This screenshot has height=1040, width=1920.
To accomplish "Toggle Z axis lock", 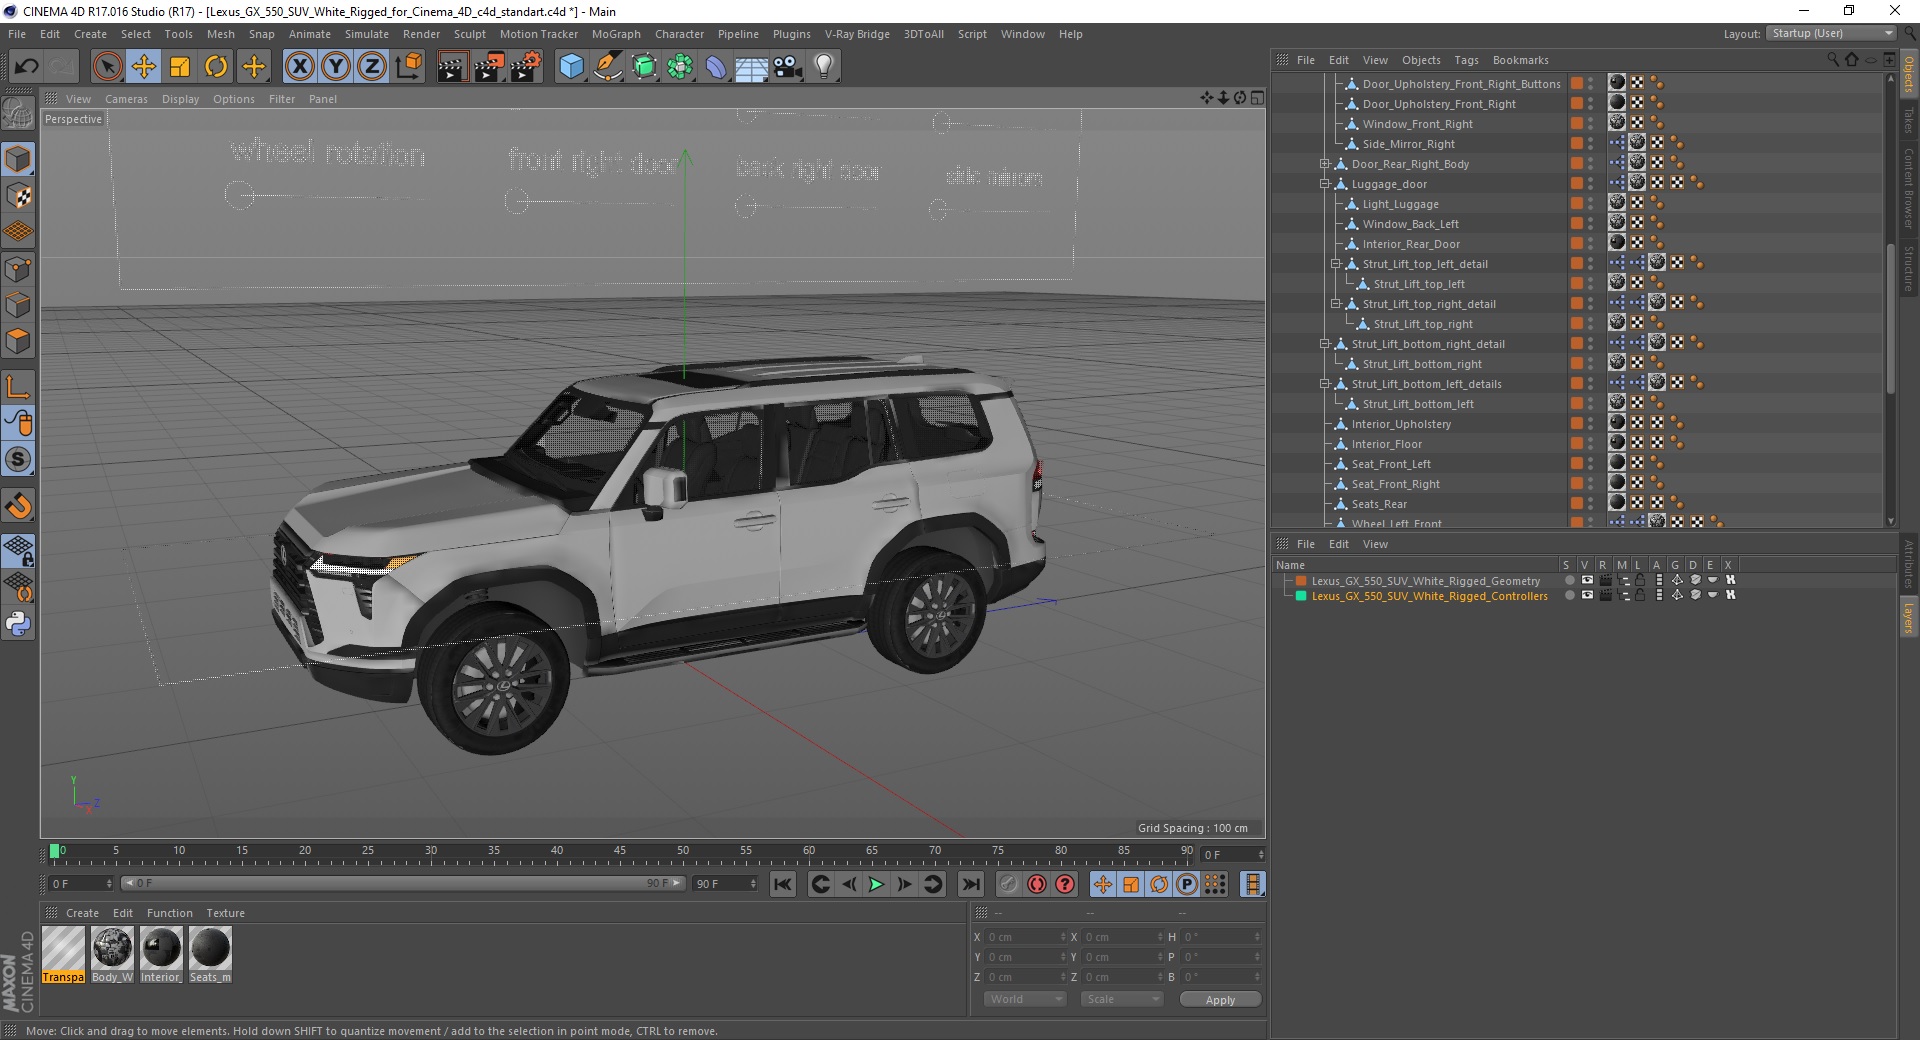I will click(372, 67).
